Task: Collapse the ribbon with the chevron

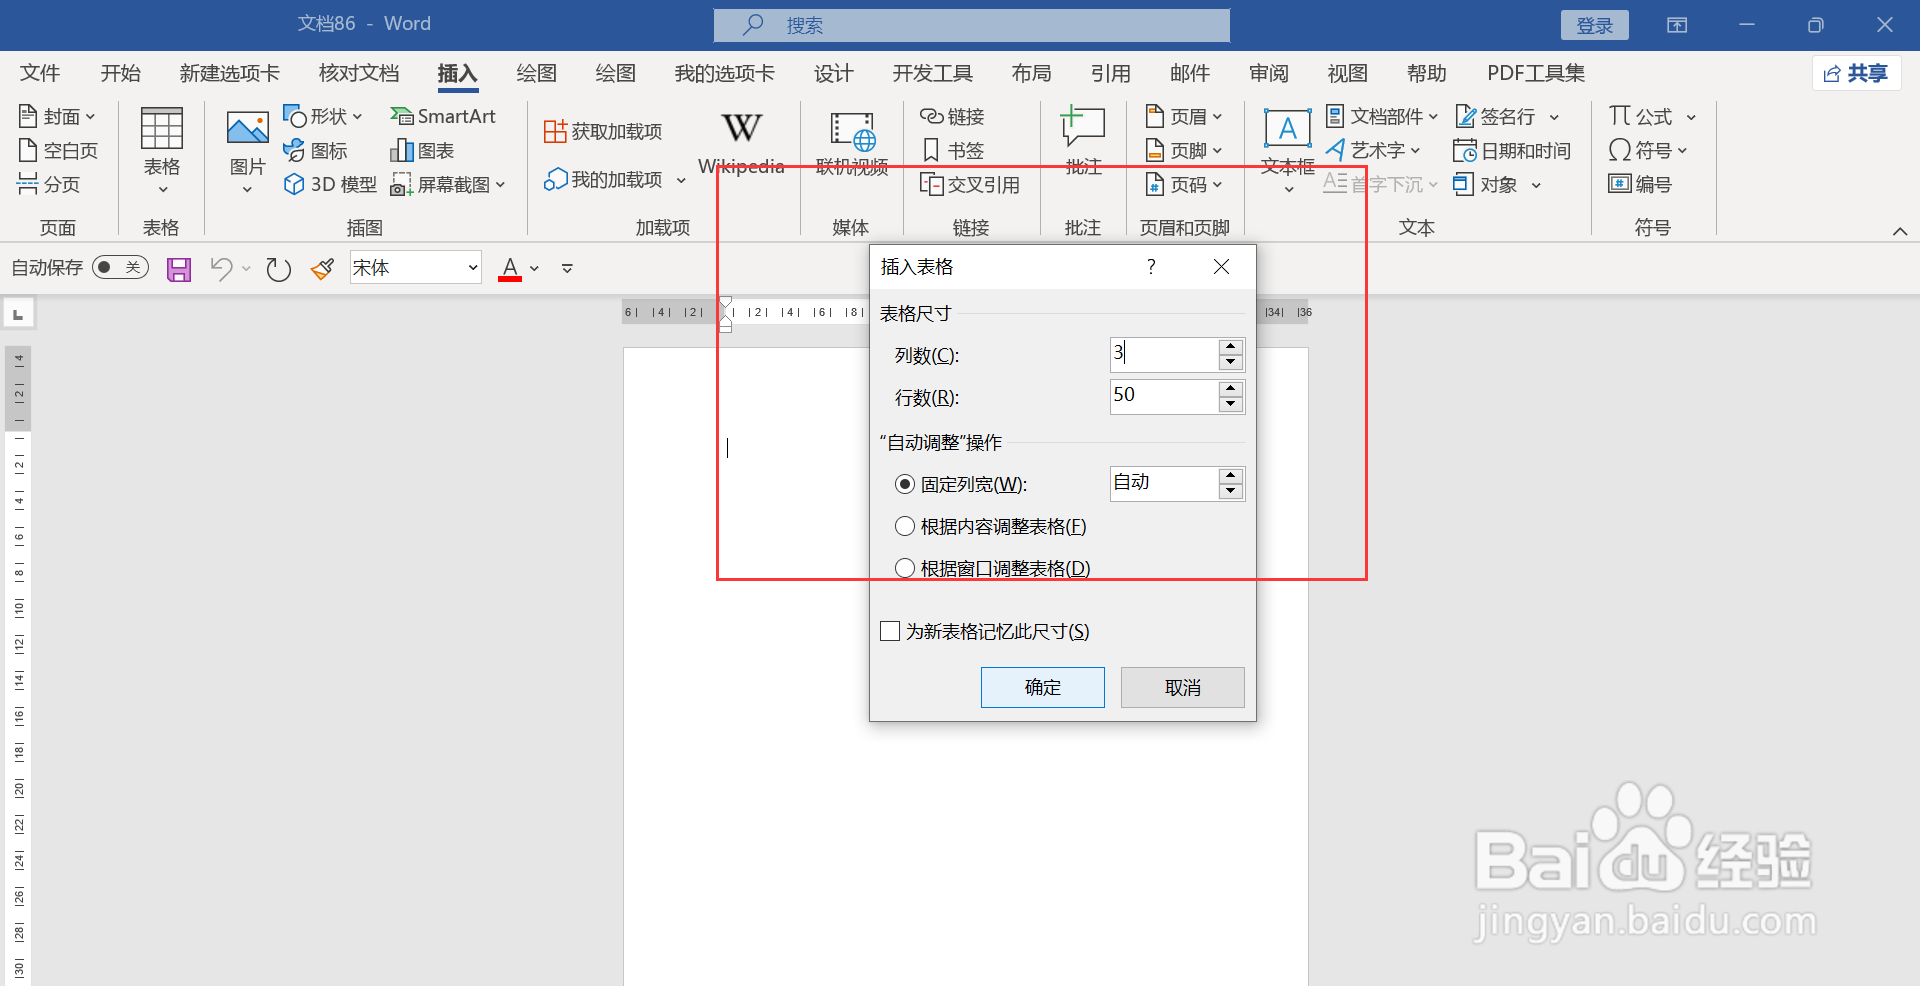Action: (1899, 231)
